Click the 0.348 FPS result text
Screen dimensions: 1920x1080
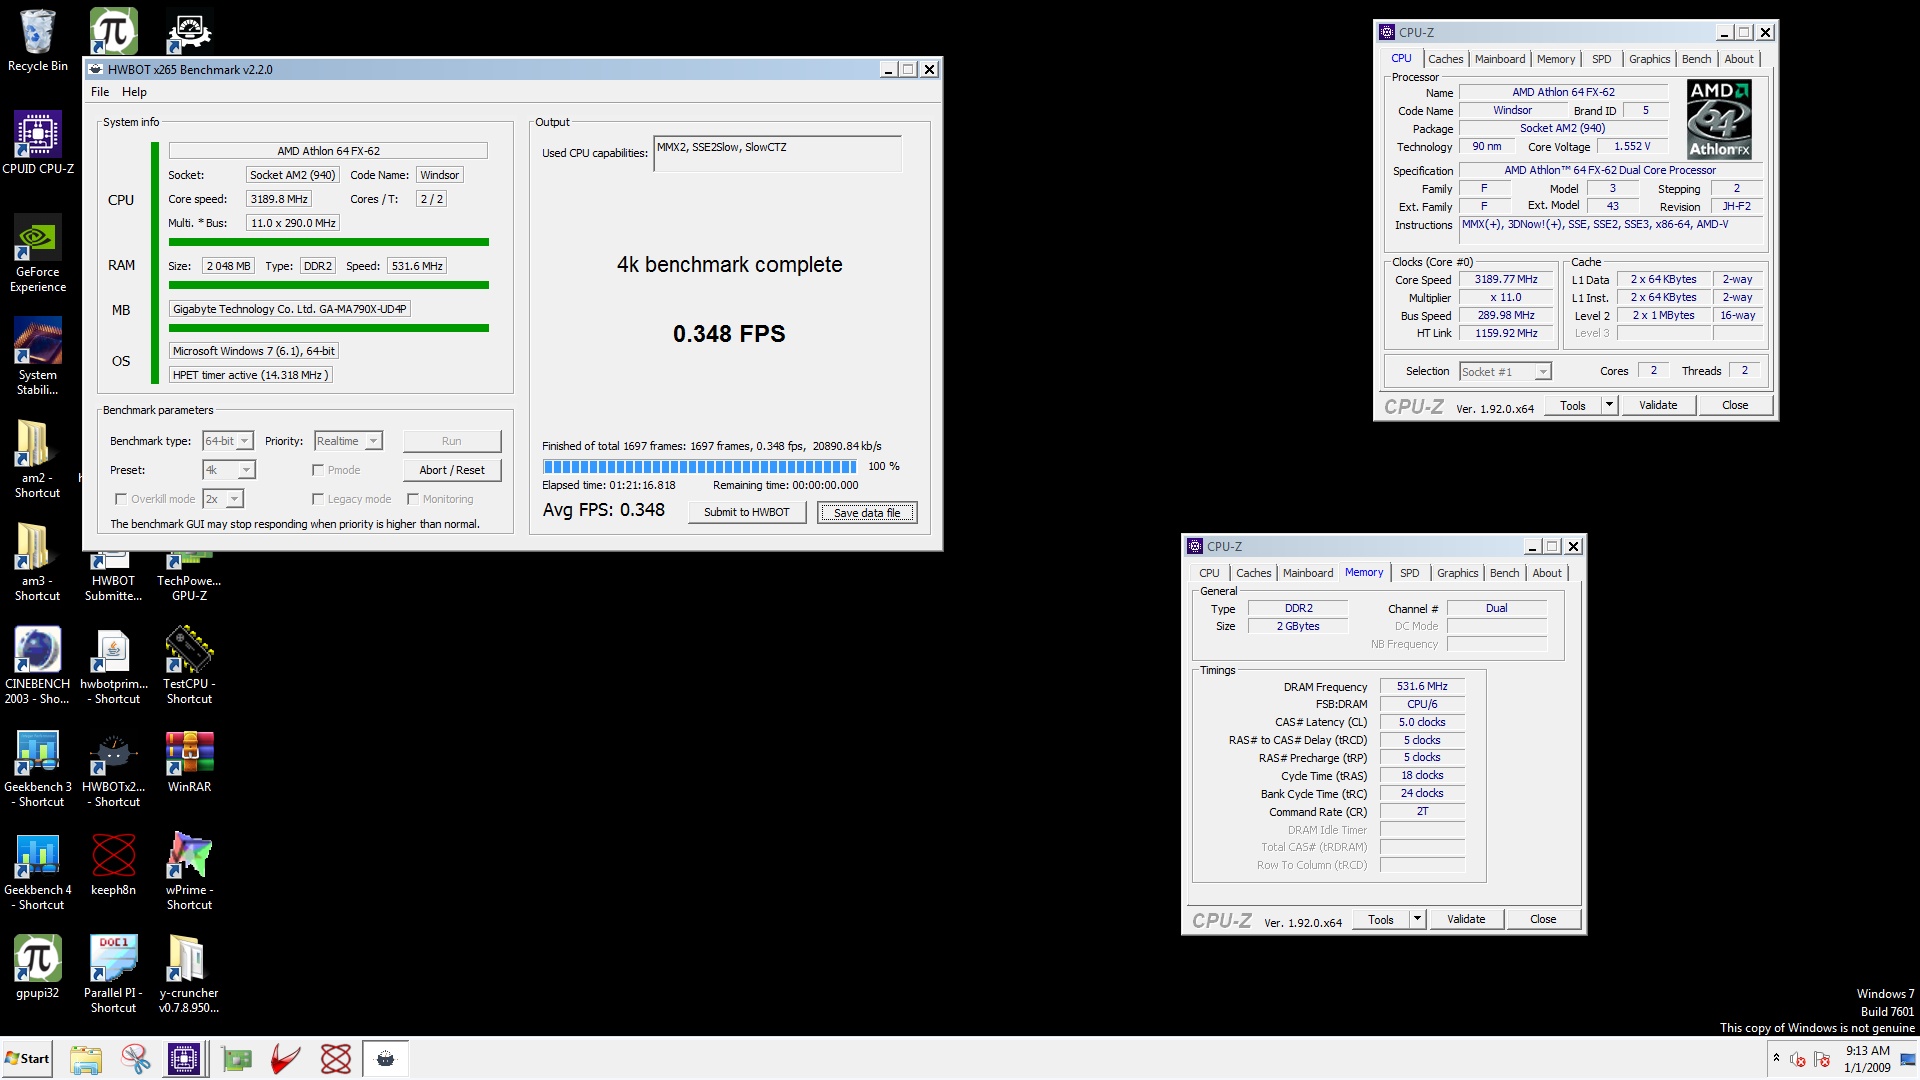(729, 334)
